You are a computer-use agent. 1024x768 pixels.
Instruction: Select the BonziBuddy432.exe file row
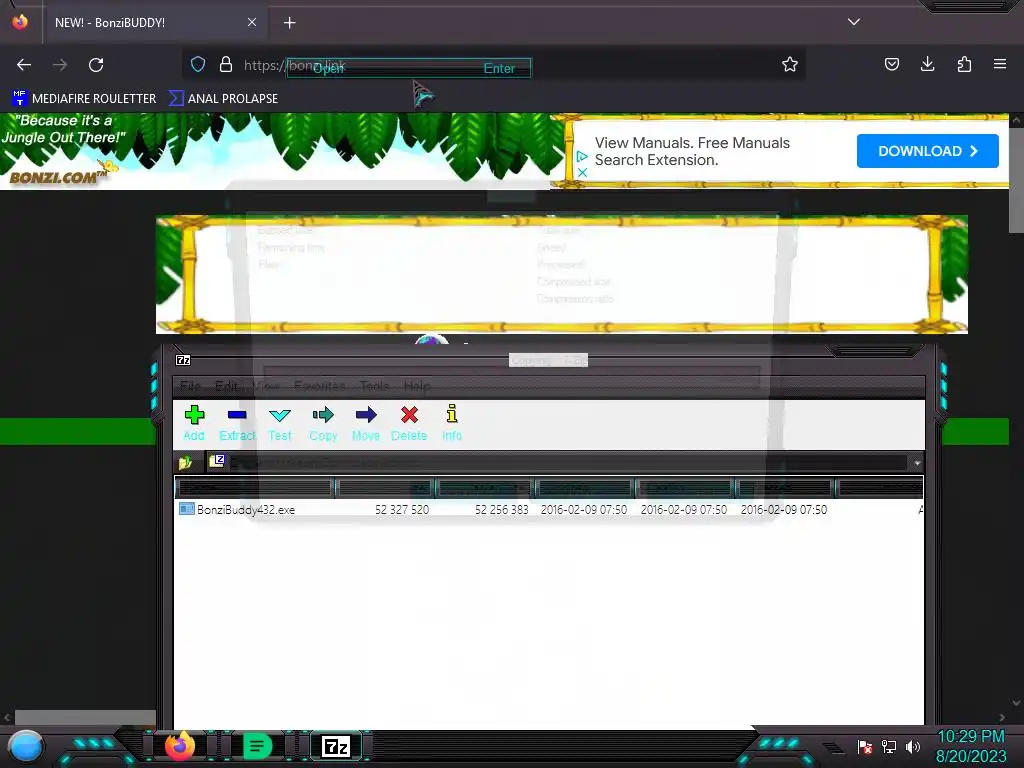(549, 509)
